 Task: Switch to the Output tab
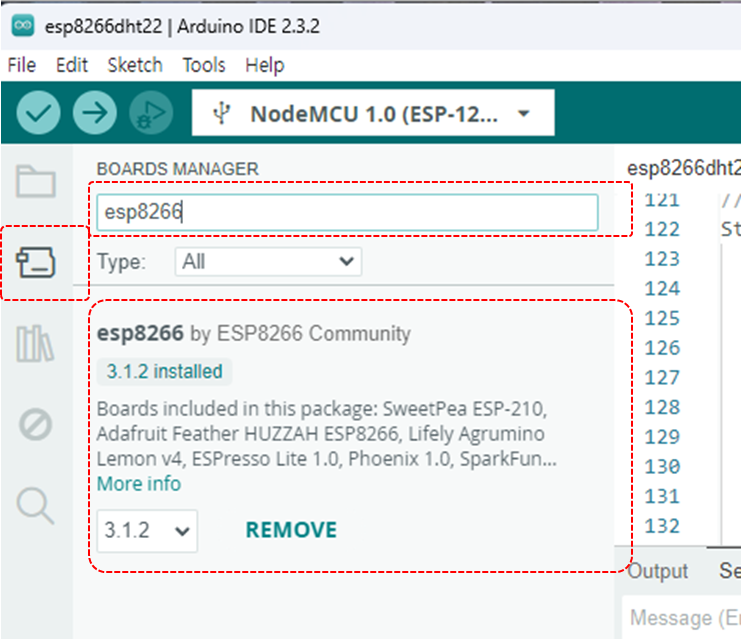click(657, 571)
